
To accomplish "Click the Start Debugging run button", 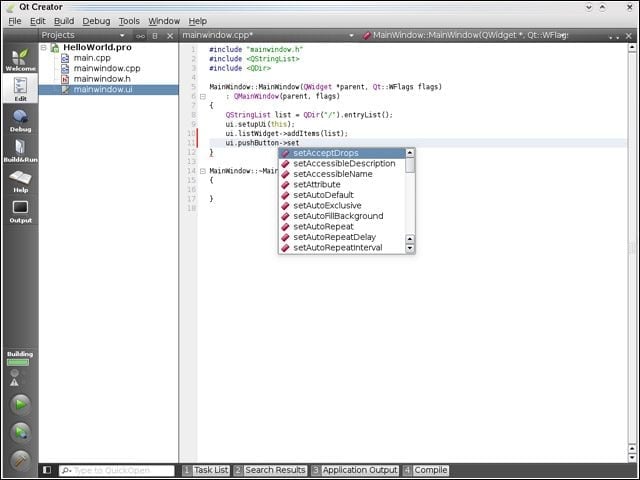I will 20,433.
